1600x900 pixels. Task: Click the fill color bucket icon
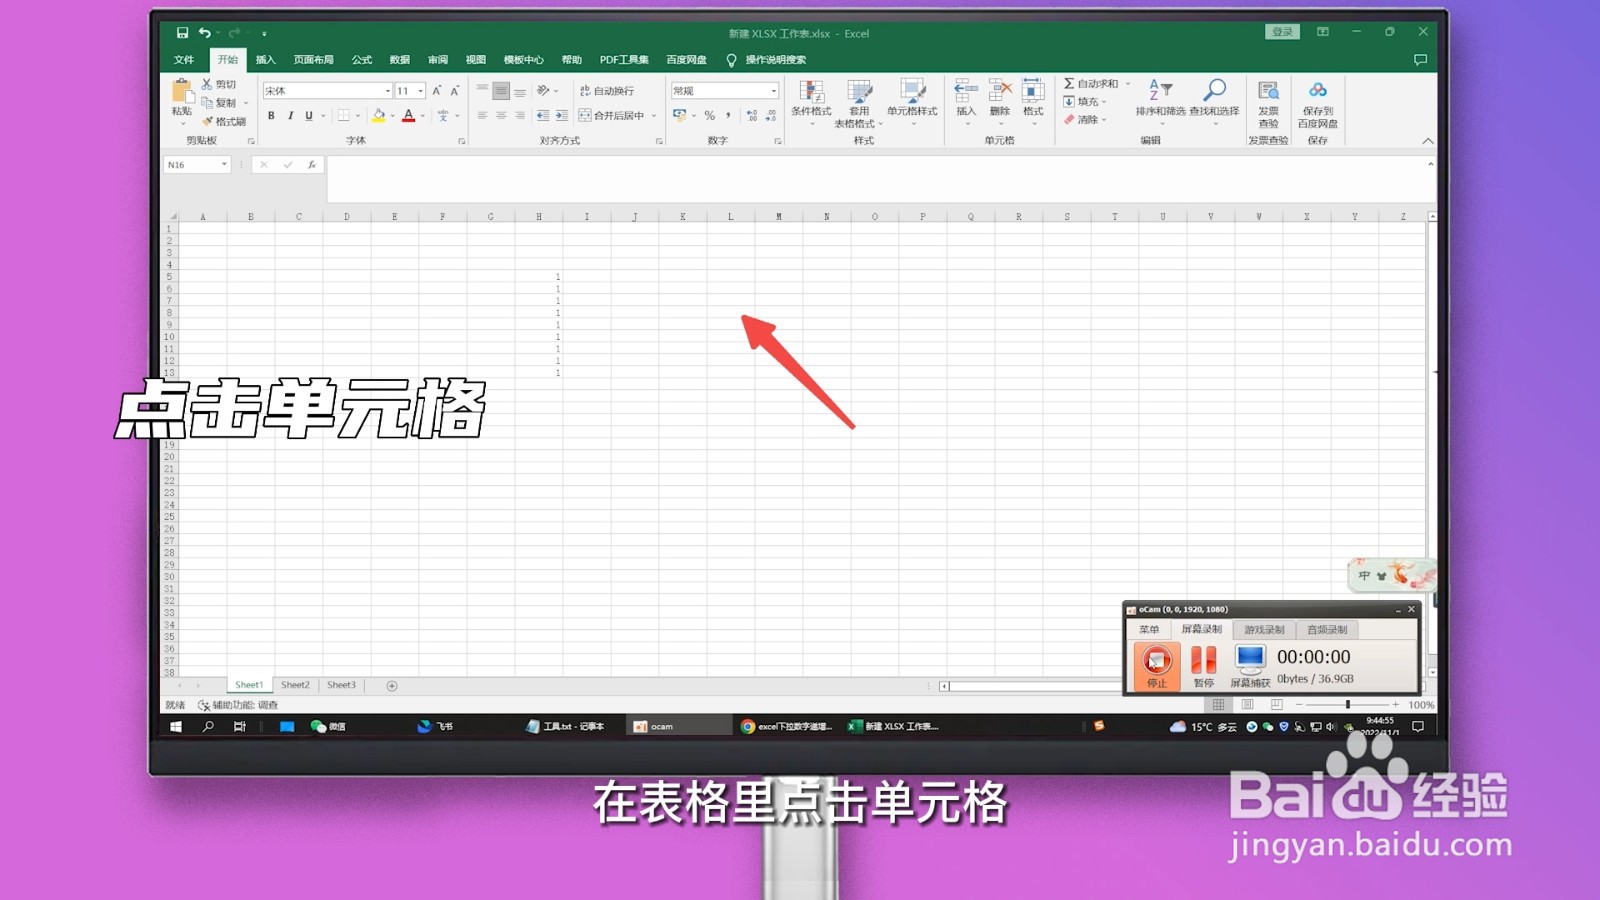click(x=377, y=116)
